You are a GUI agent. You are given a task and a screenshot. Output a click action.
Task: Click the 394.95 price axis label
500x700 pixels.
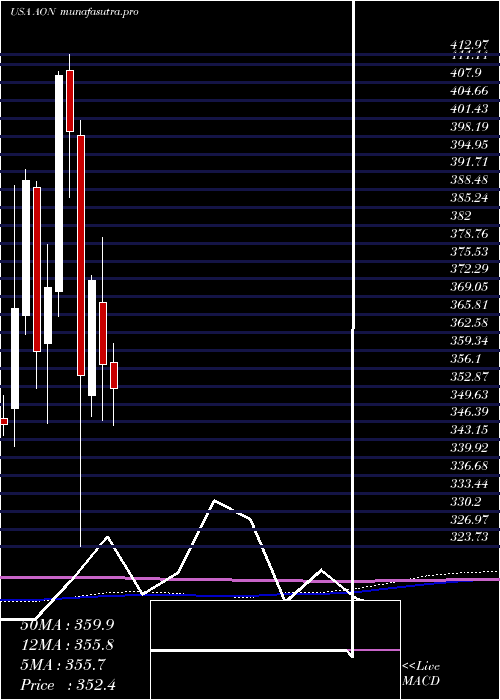(x=470, y=144)
